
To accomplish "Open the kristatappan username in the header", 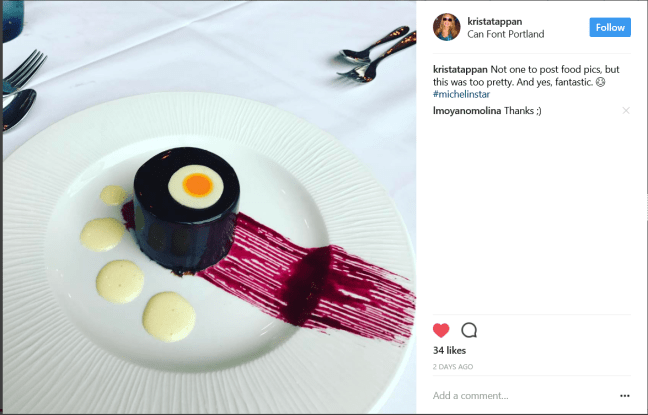I will point(495,21).
